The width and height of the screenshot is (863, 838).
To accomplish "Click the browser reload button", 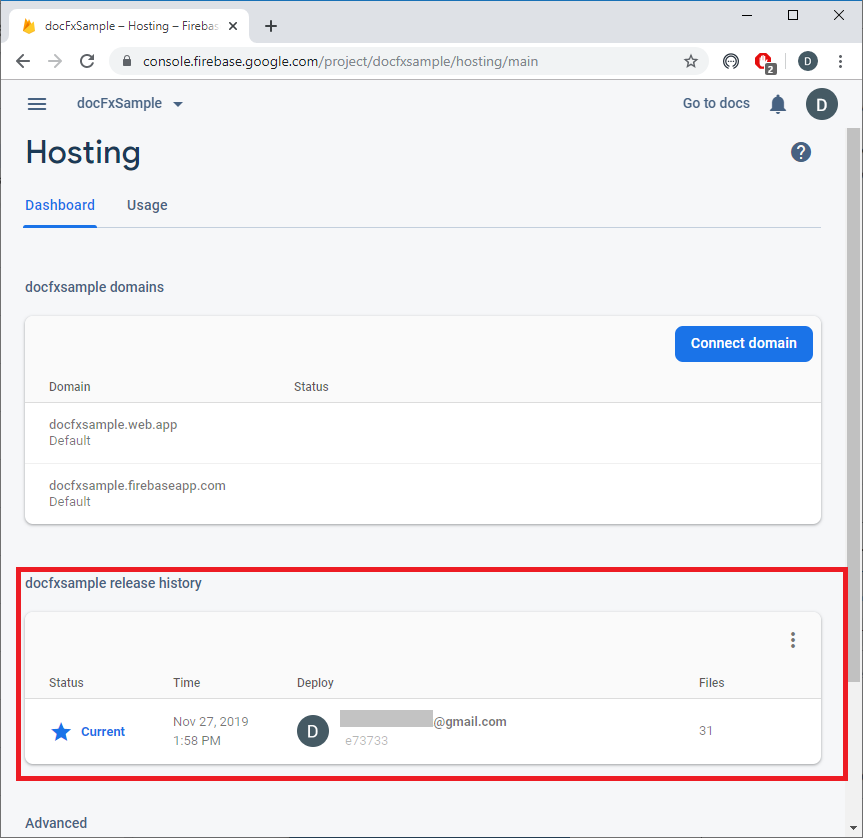I will pyautogui.click(x=87, y=62).
